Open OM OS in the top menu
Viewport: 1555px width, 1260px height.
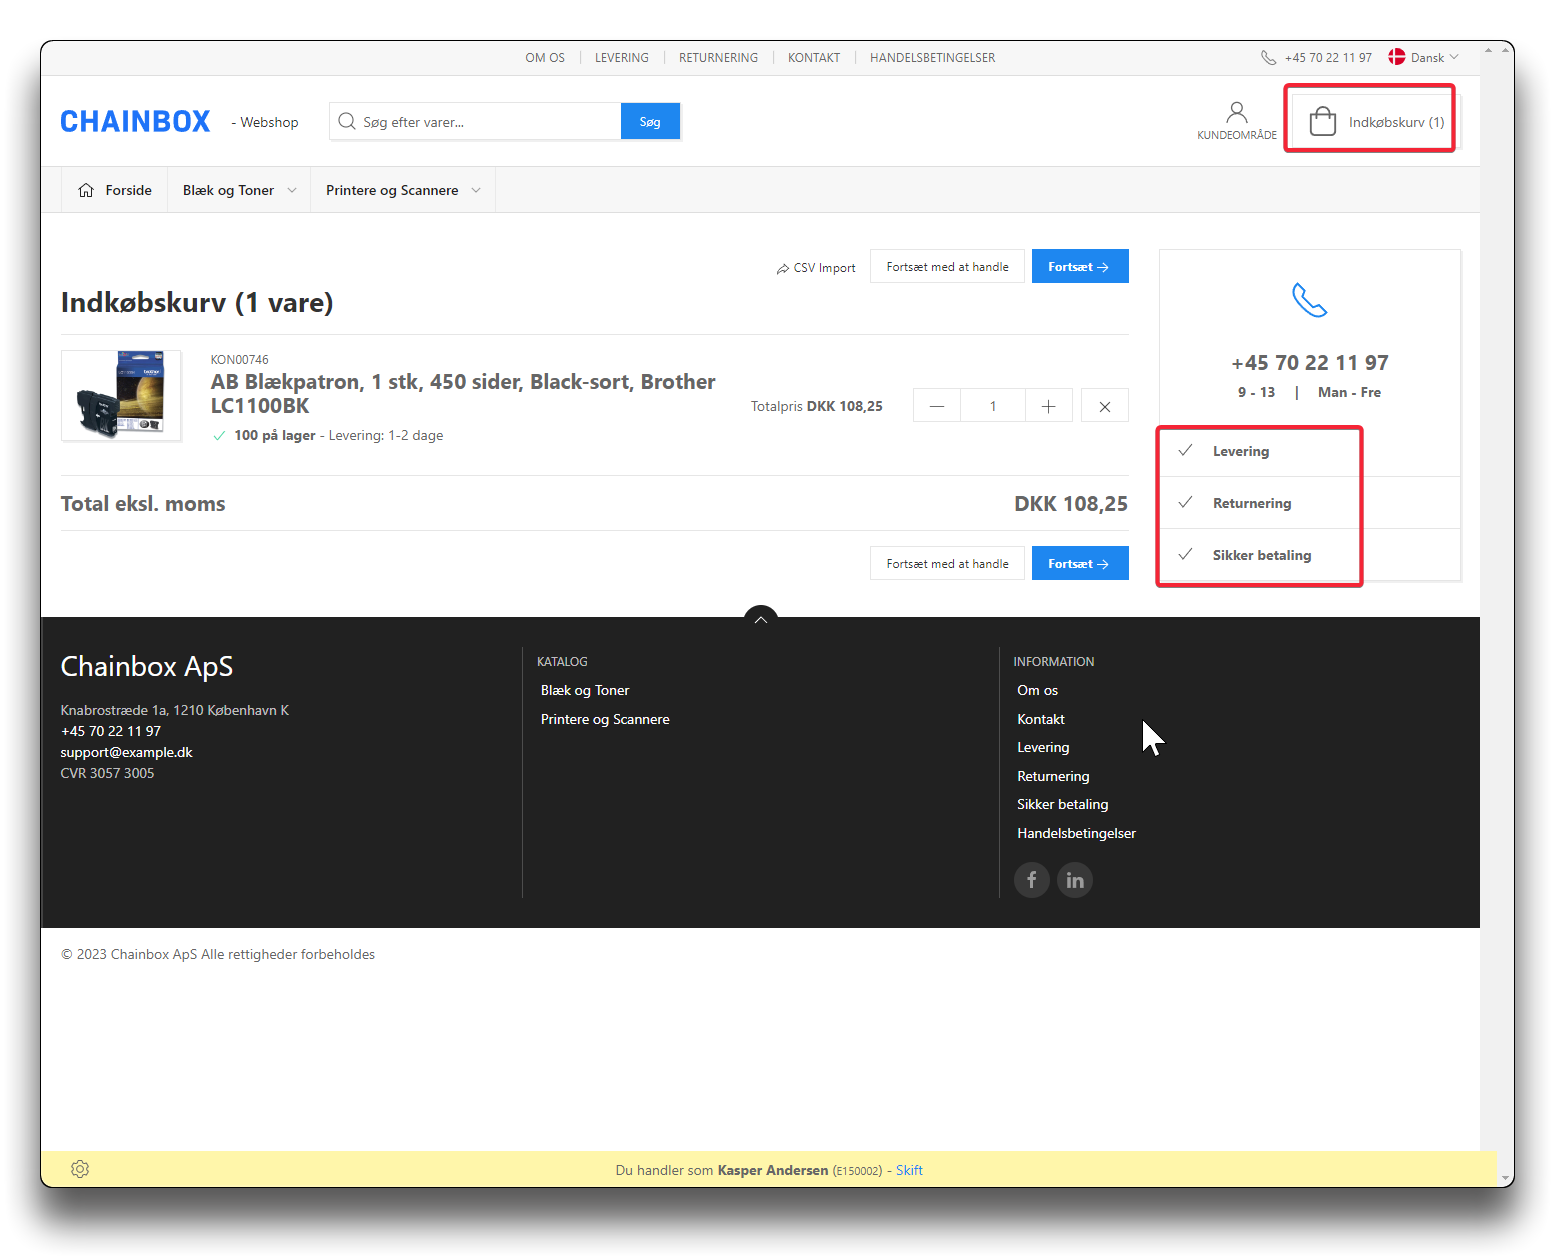coord(545,58)
